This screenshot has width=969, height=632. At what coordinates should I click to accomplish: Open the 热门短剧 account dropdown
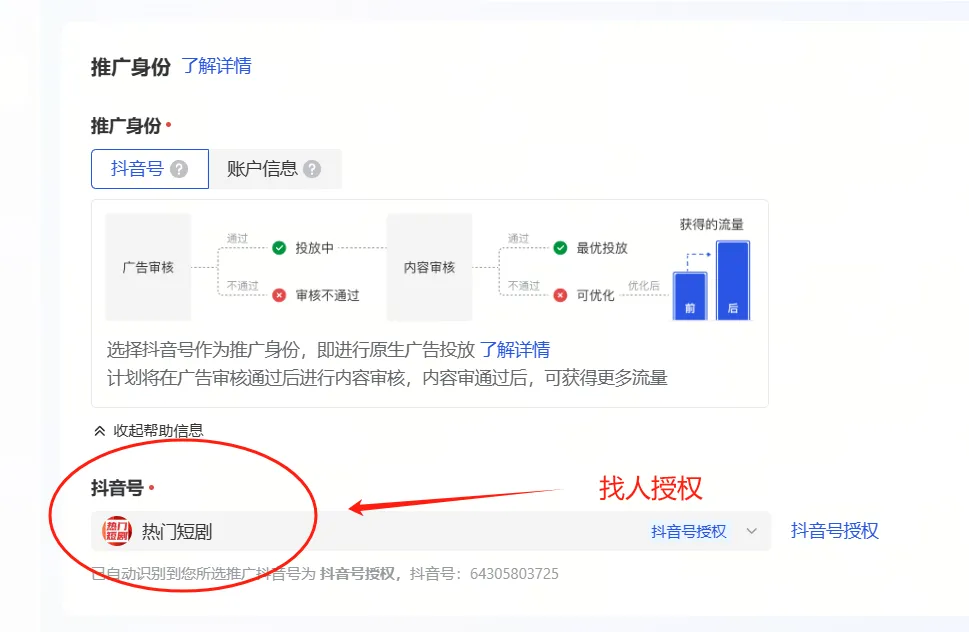tap(431, 531)
